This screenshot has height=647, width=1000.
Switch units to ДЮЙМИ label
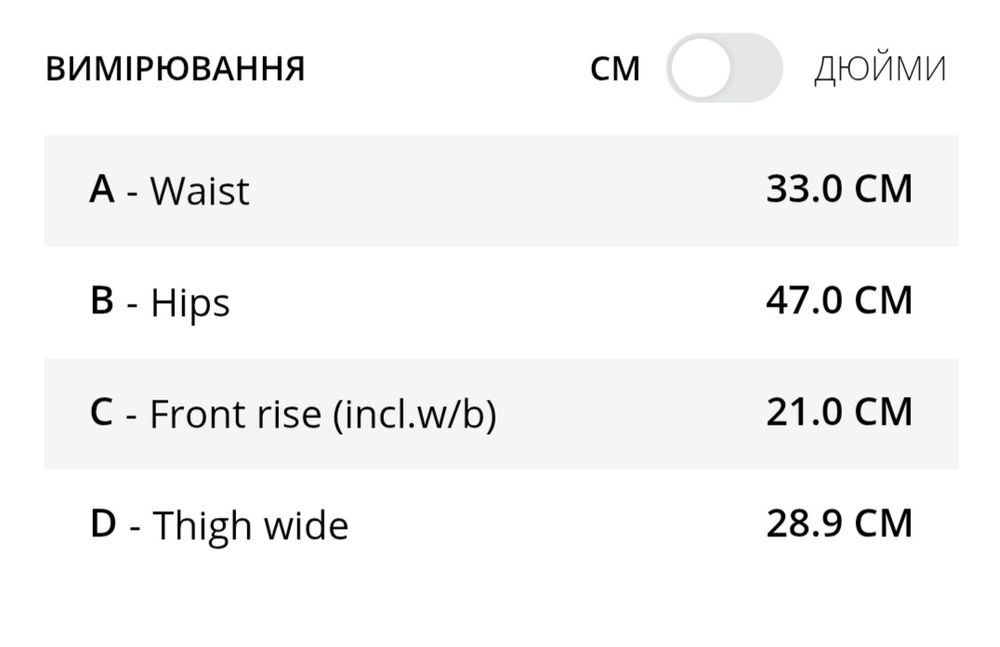click(880, 69)
